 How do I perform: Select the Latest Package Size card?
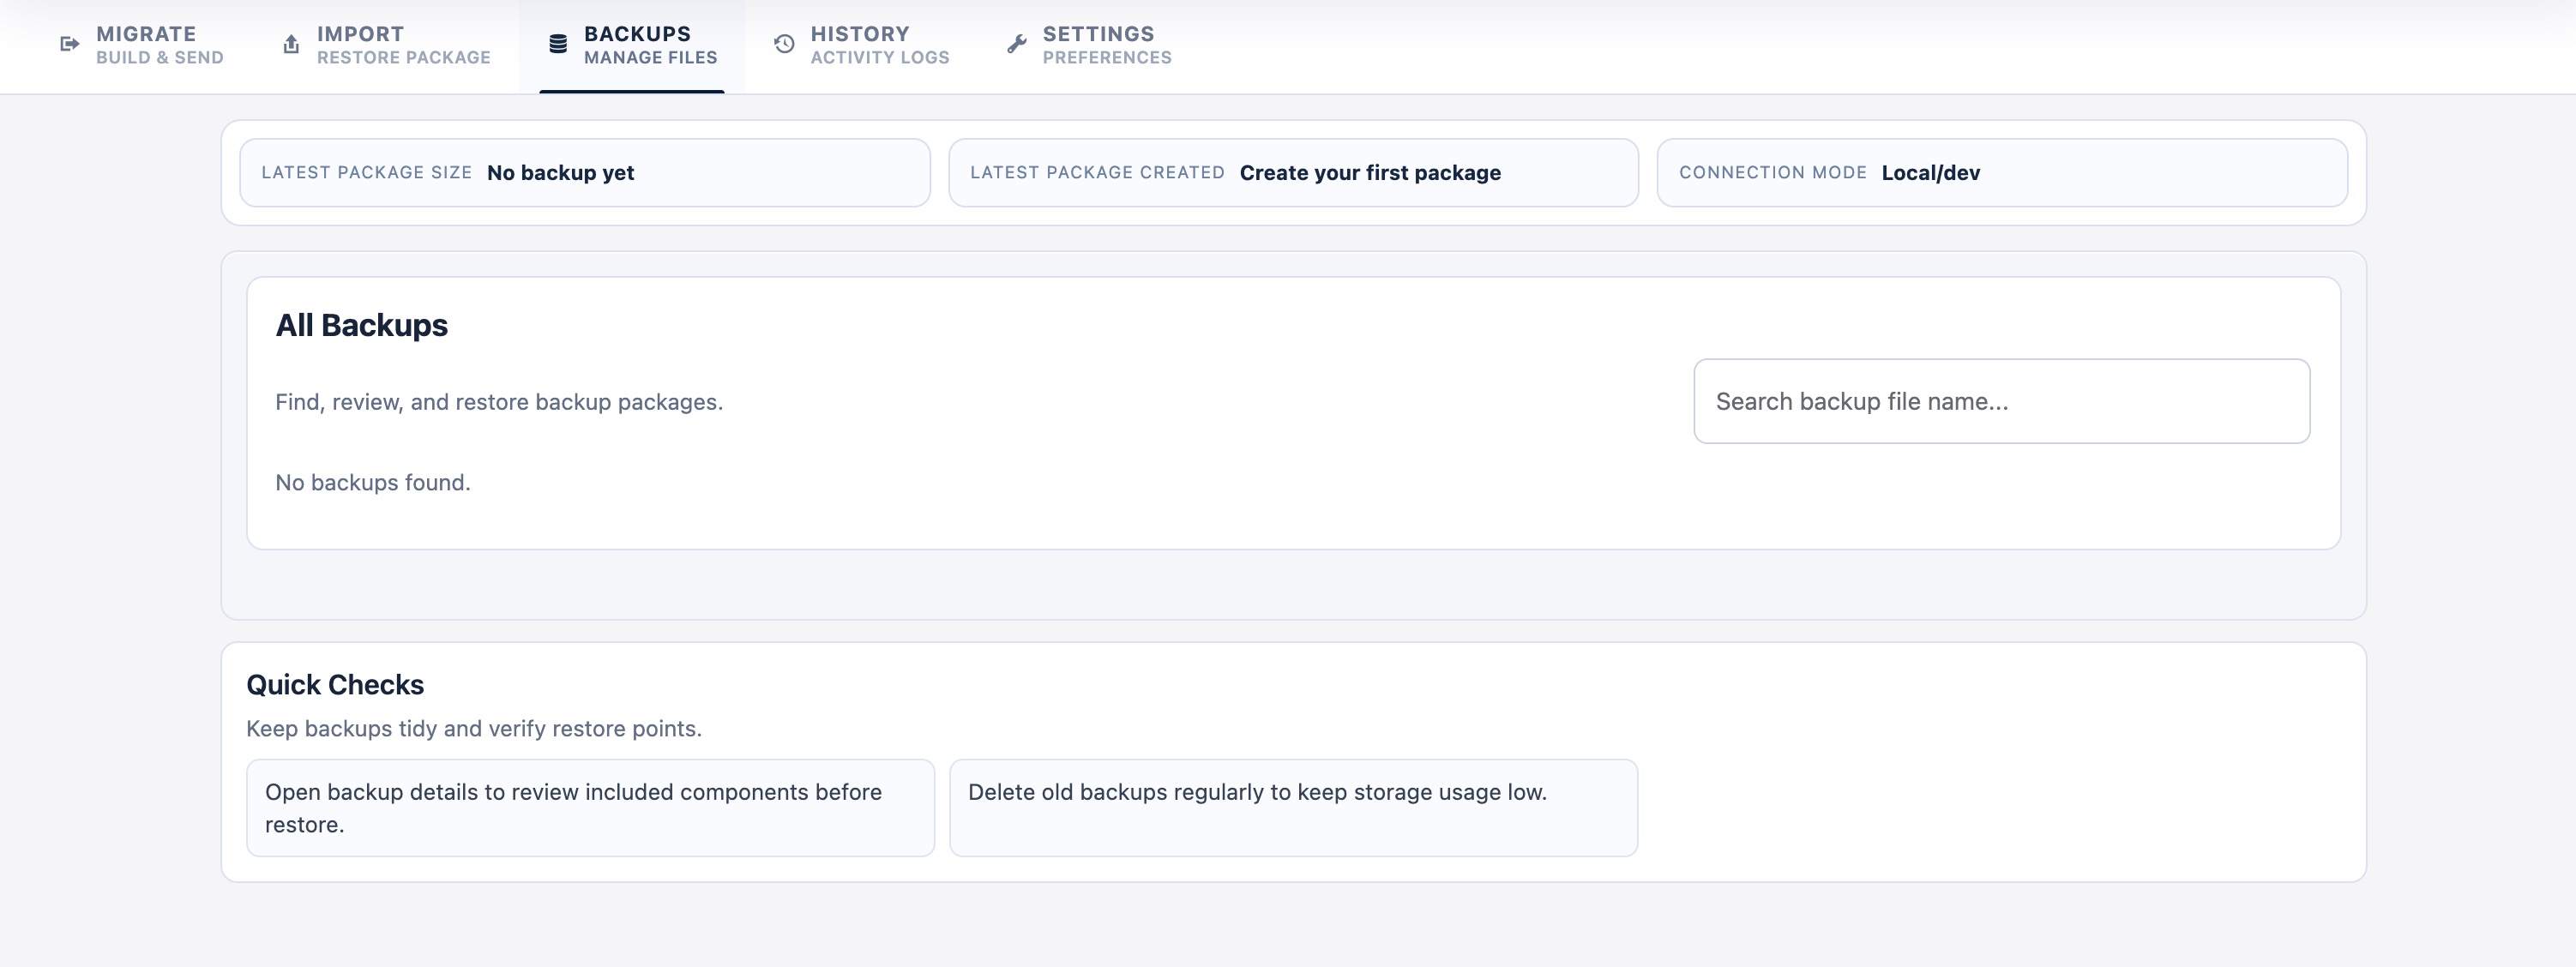coord(584,172)
